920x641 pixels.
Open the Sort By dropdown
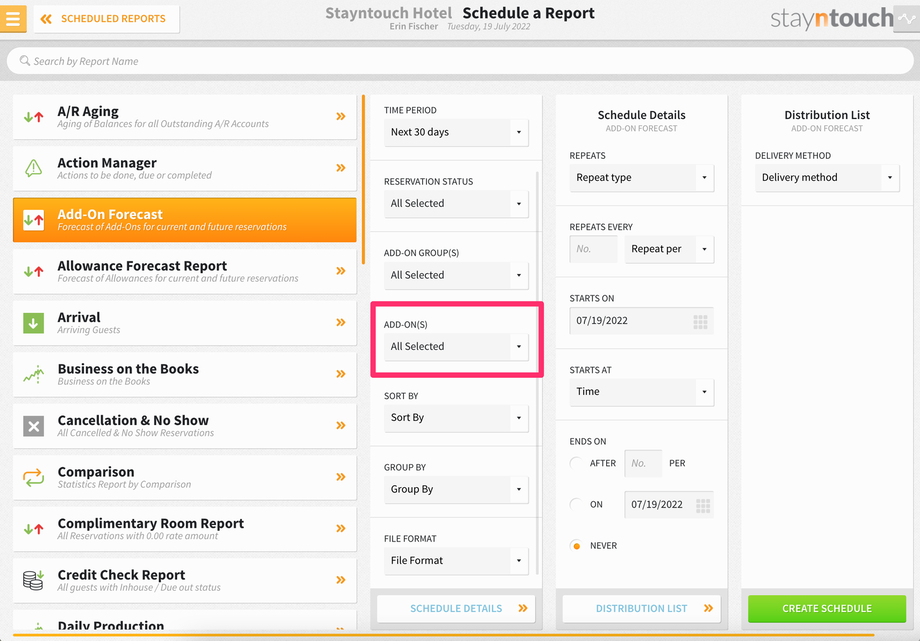point(456,418)
